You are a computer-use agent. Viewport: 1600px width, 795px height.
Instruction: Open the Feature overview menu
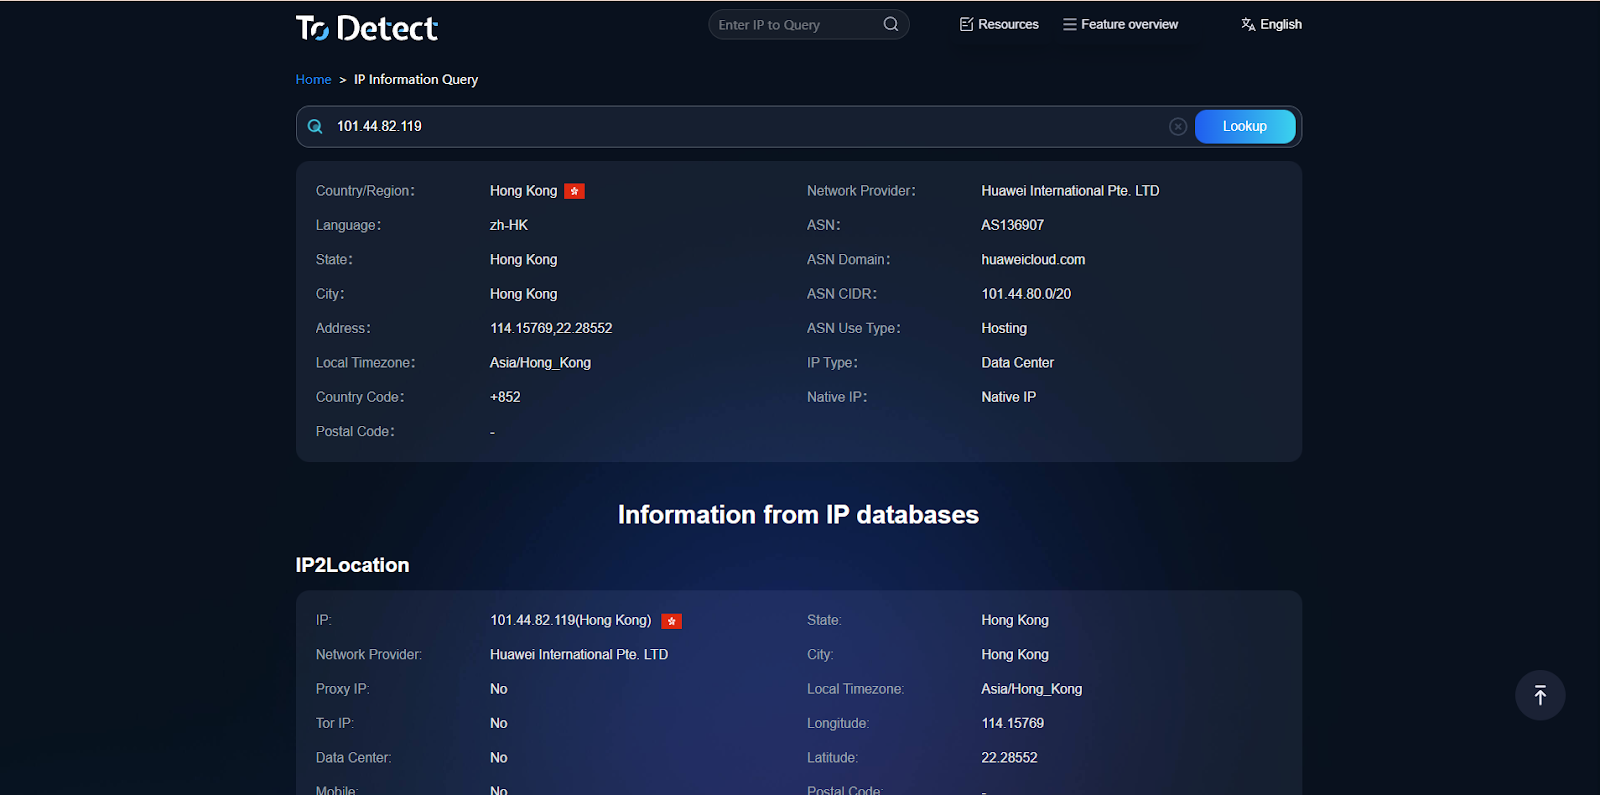(x=1120, y=24)
